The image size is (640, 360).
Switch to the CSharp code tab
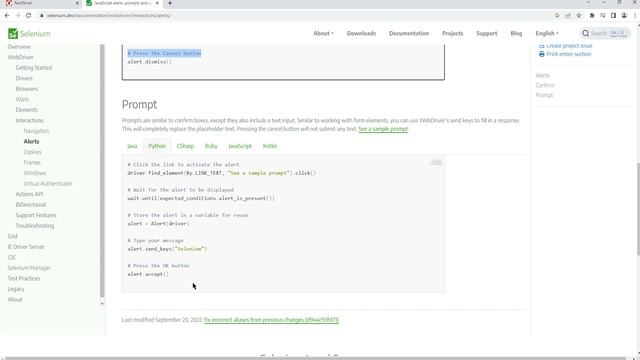tap(185, 146)
